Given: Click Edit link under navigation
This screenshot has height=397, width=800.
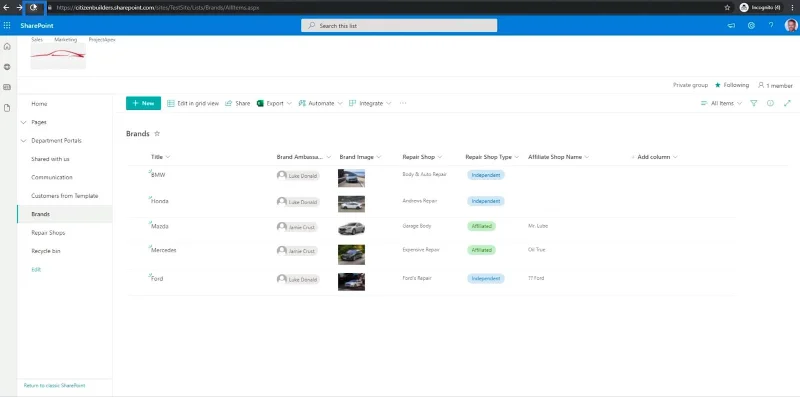Looking at the screenshot, I should pos(36,269).
